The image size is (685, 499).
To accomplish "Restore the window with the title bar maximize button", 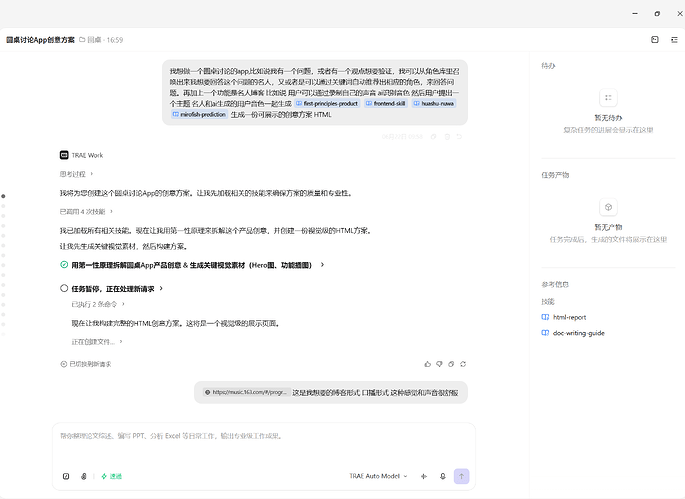I will [657, 14].
